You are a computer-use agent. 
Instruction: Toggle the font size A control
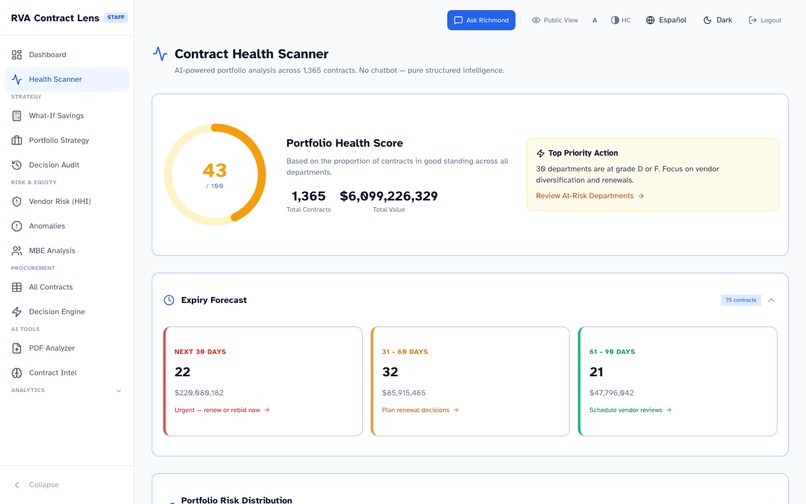(x=595, y=21)
